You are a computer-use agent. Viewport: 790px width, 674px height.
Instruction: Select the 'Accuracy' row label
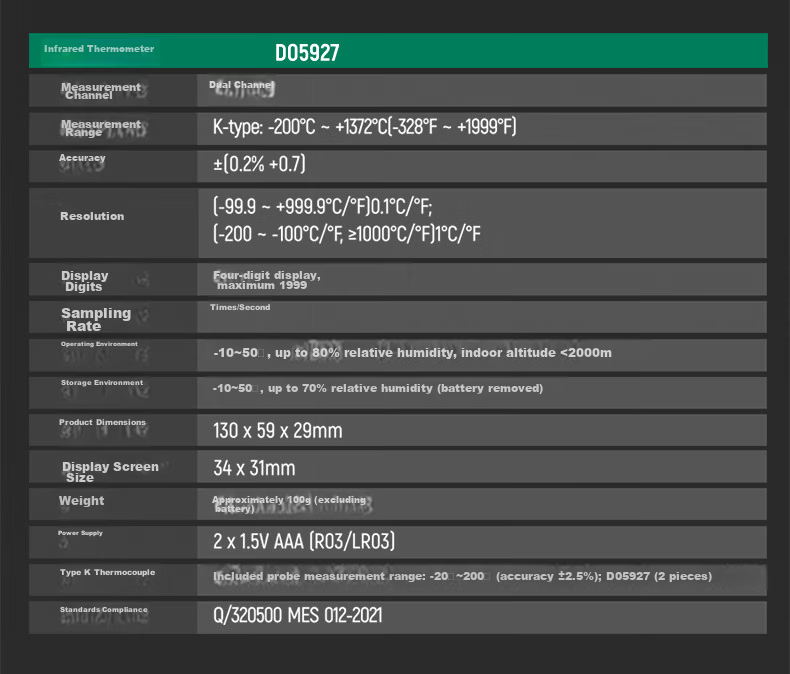[82, 158]
